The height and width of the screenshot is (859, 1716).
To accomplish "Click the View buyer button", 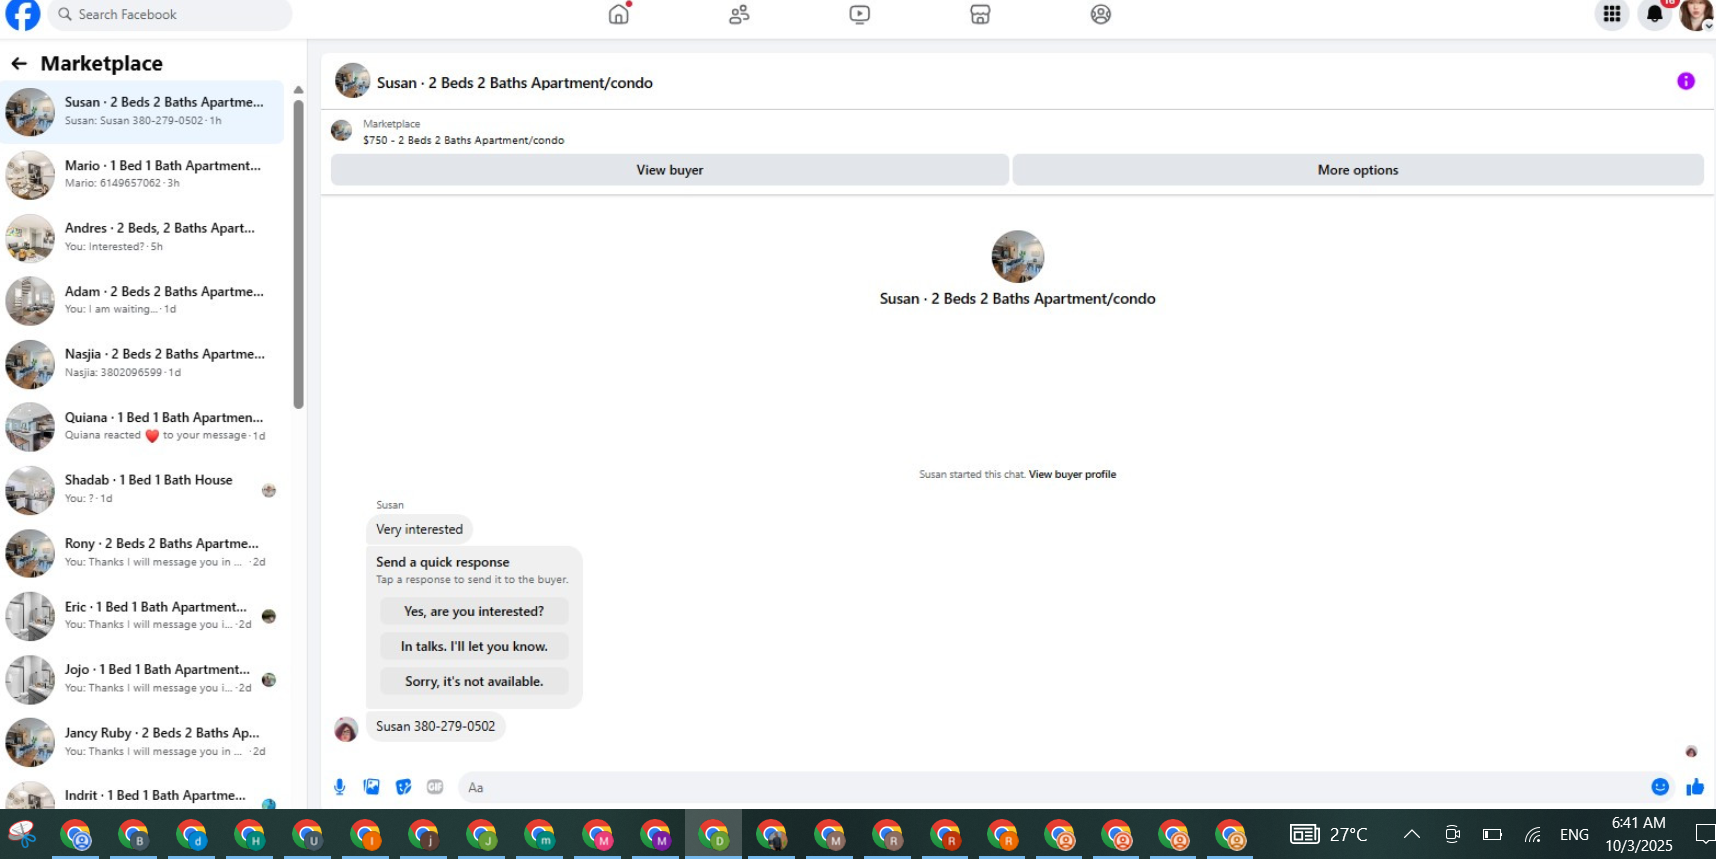I will point(669,170).
